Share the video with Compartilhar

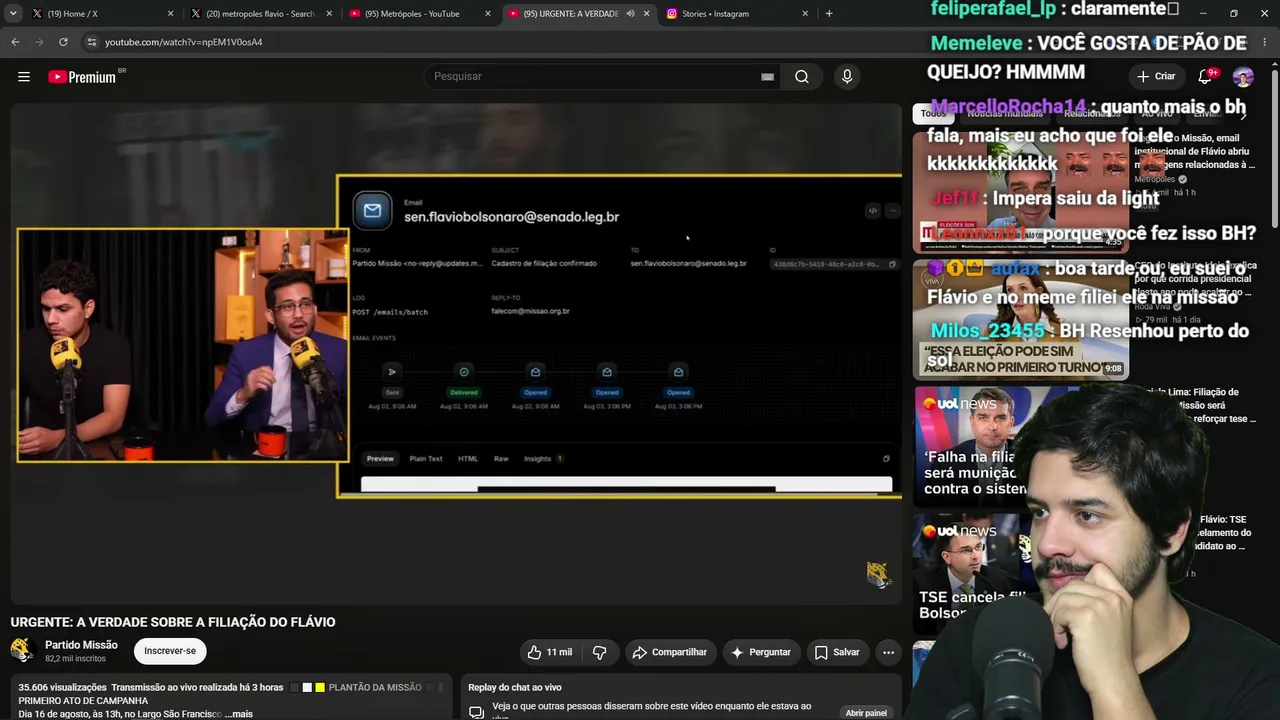pyautogui.click(x=669, y=652)
